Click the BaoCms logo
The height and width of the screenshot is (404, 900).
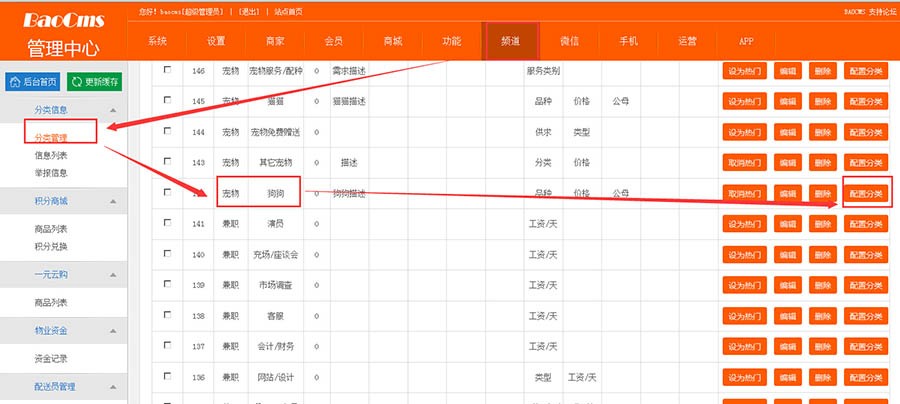(x=60, y=20)
